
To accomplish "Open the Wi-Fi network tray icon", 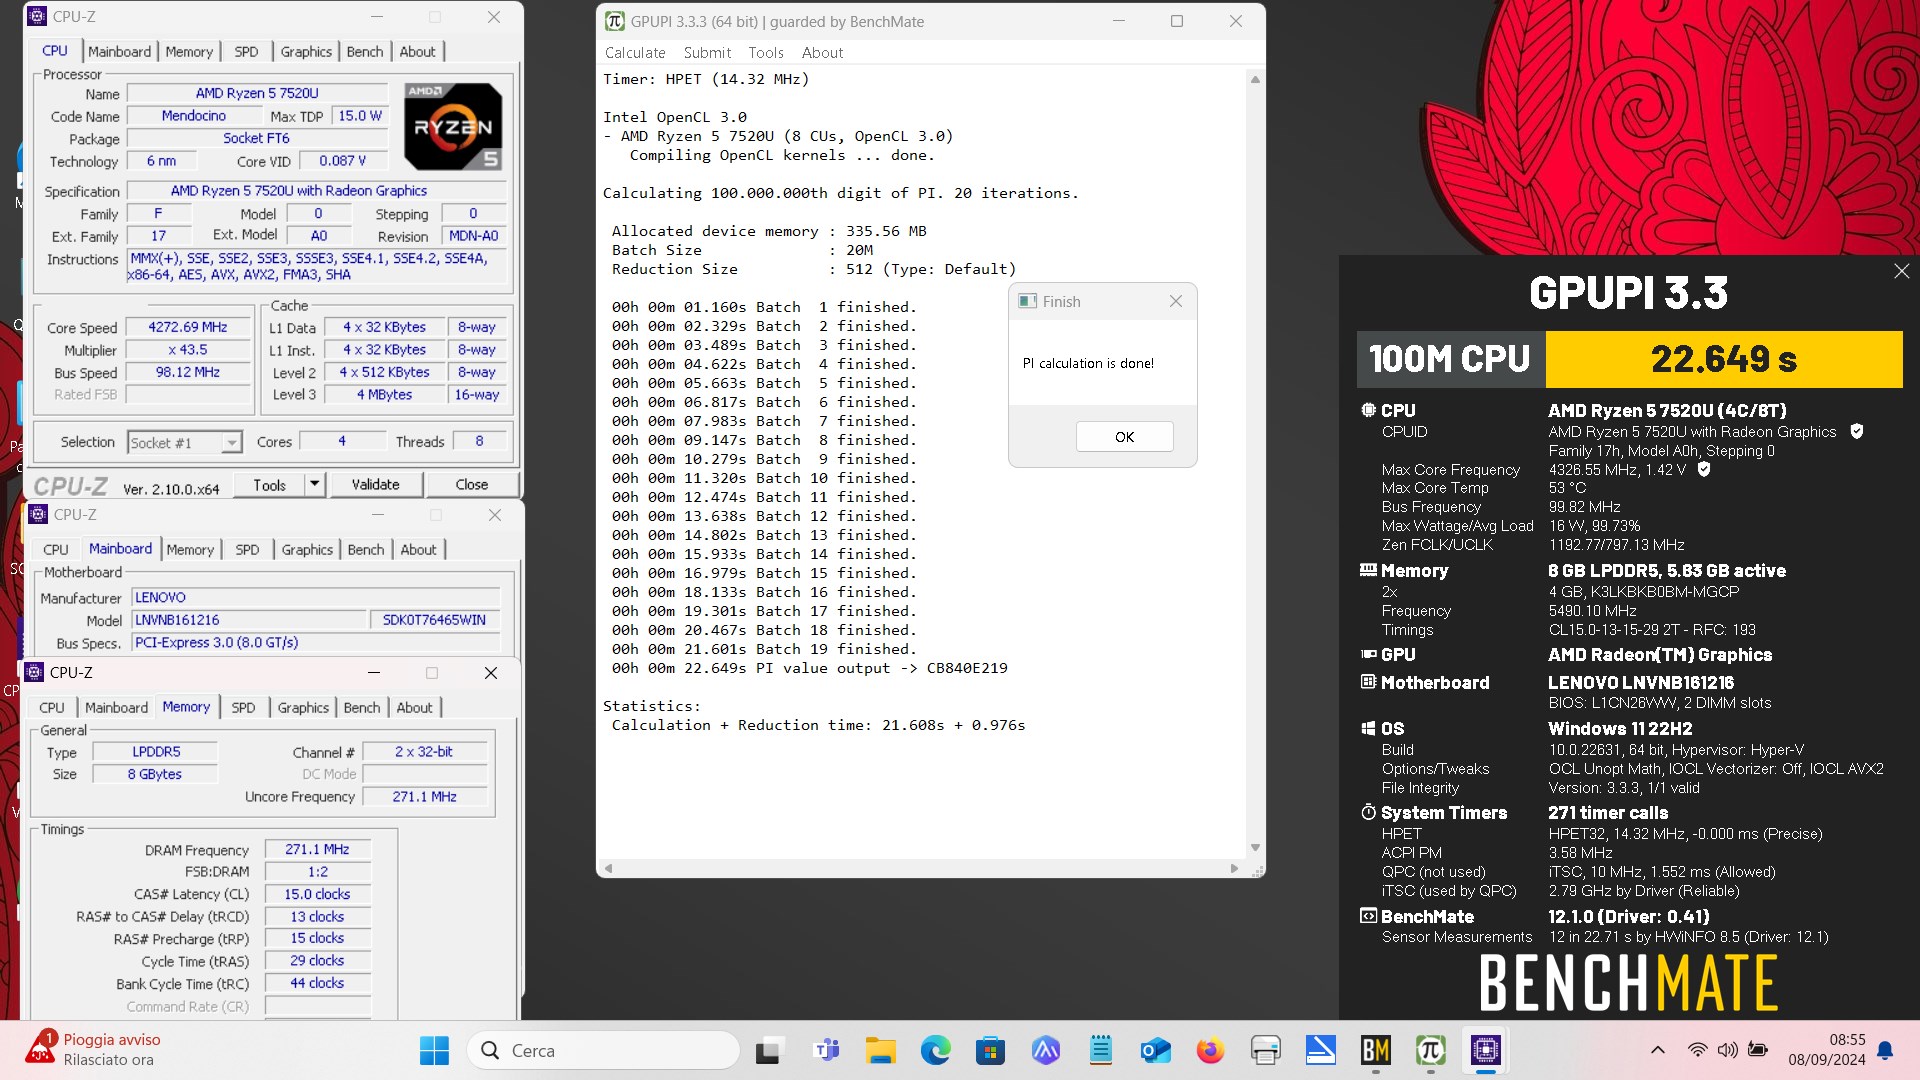I will 1697,1050.
